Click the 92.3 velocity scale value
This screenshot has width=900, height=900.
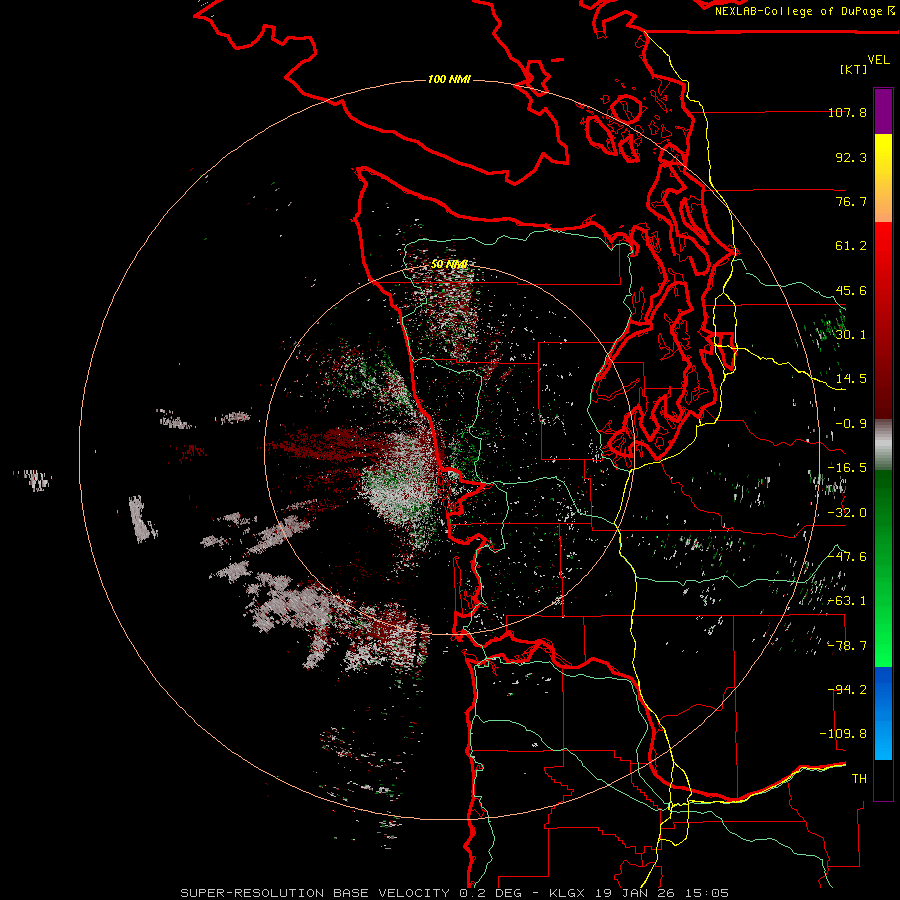pyautogui.click(x=851, y=157)
